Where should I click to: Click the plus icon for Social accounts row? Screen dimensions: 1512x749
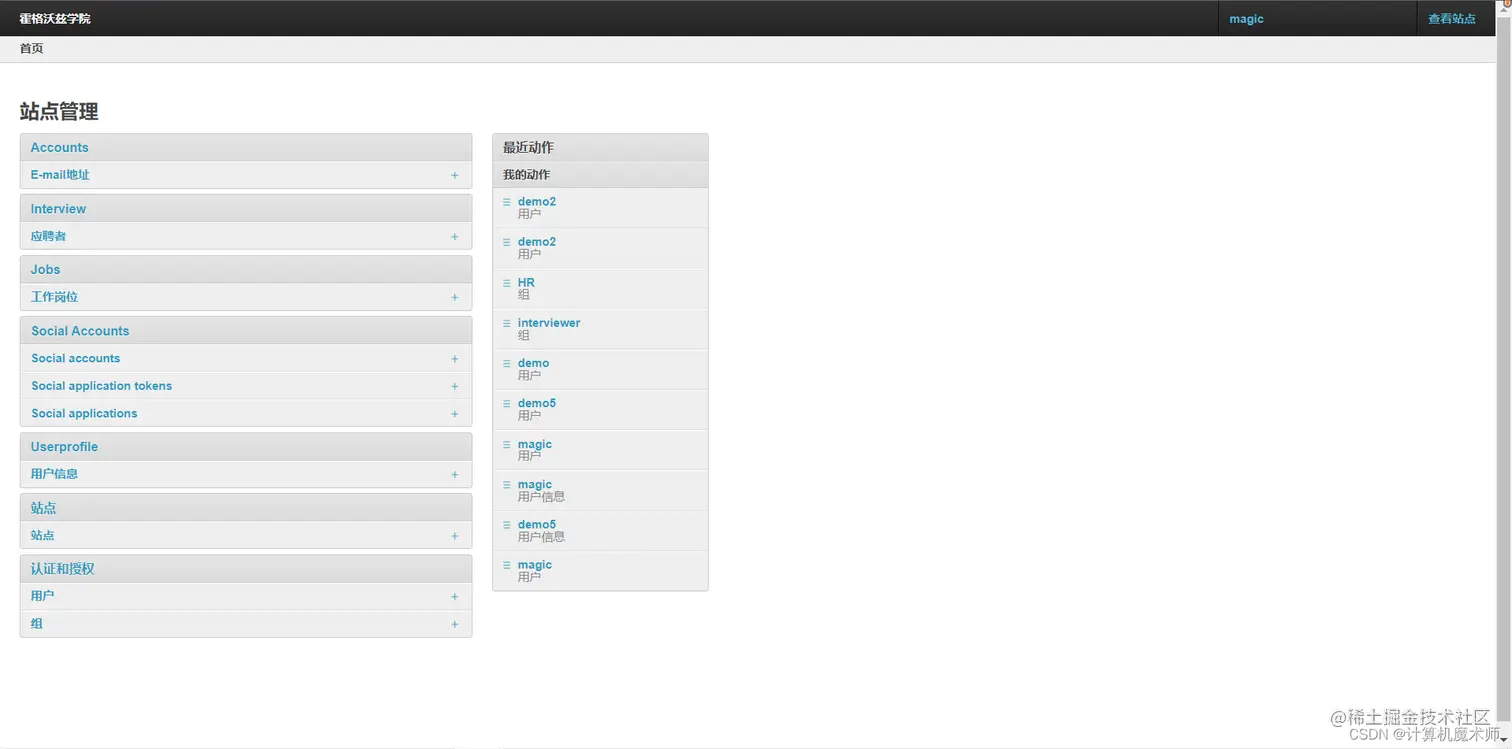[x=454, y=359]
